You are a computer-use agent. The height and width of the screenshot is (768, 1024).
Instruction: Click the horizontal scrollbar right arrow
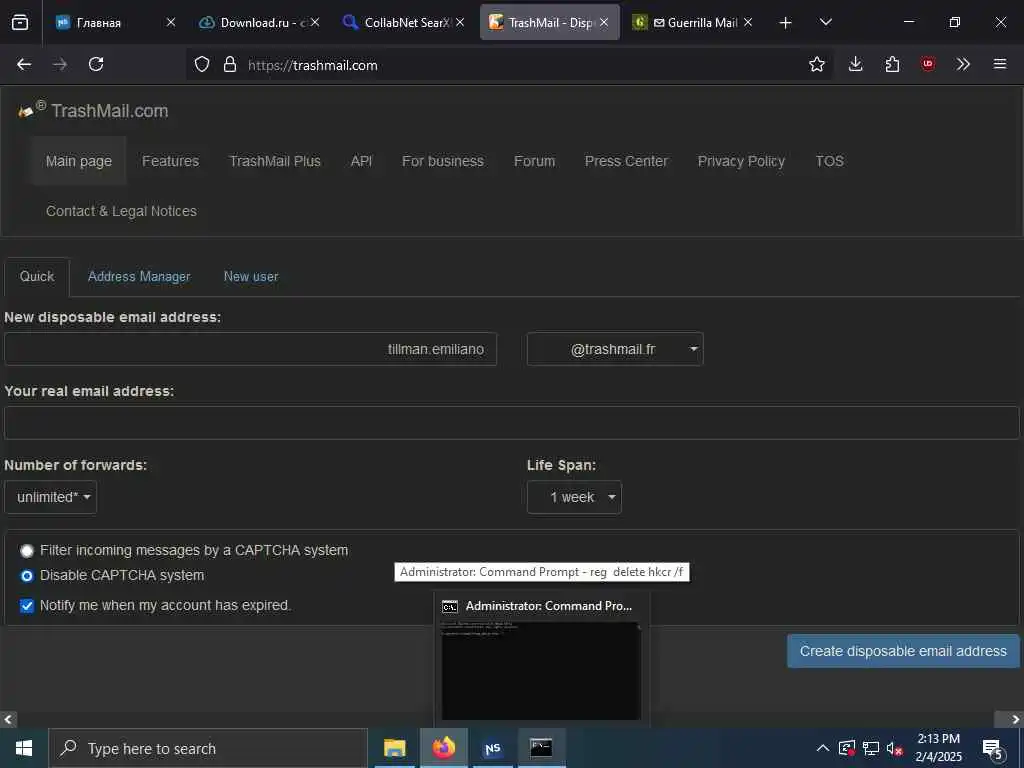tap(1016, 720)
